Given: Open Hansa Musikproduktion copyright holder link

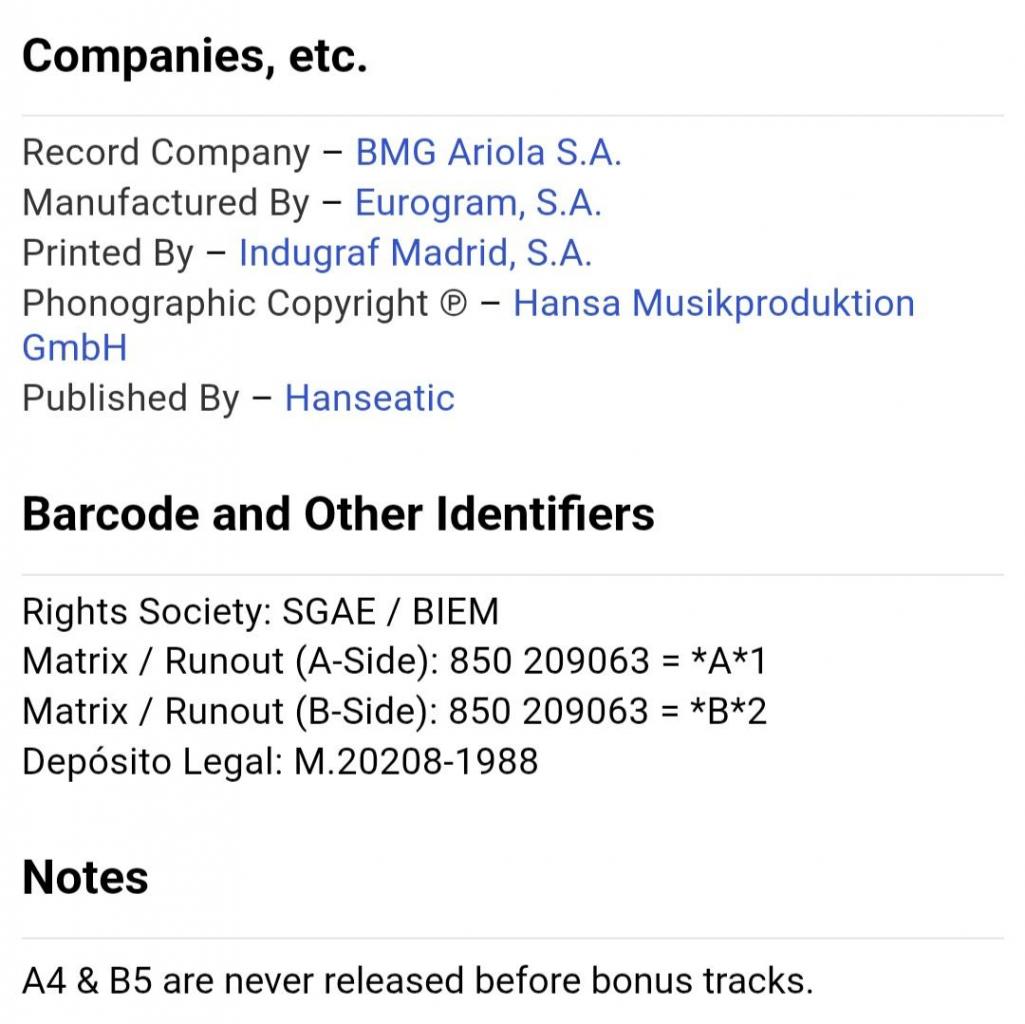Looking at the screenshot, I should pos(713,303).
